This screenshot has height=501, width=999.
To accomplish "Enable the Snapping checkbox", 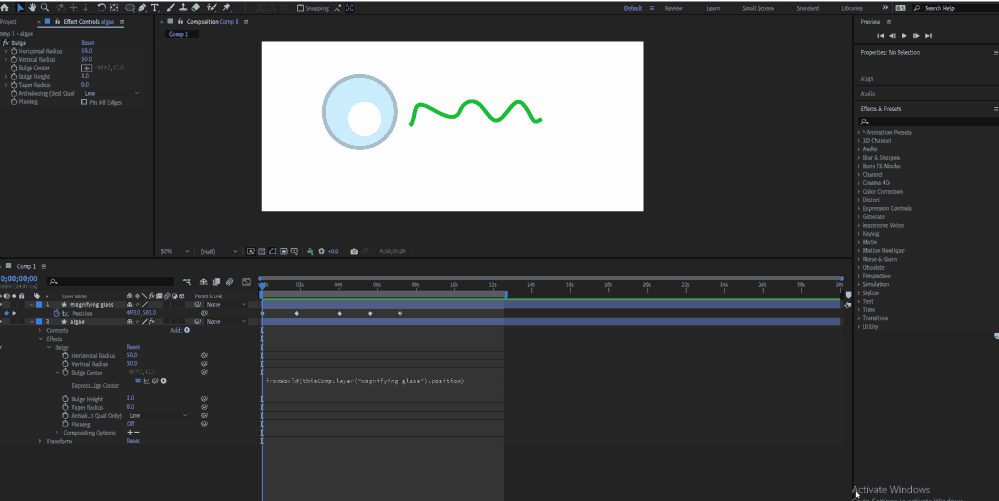I will click(x=301, y=8).
